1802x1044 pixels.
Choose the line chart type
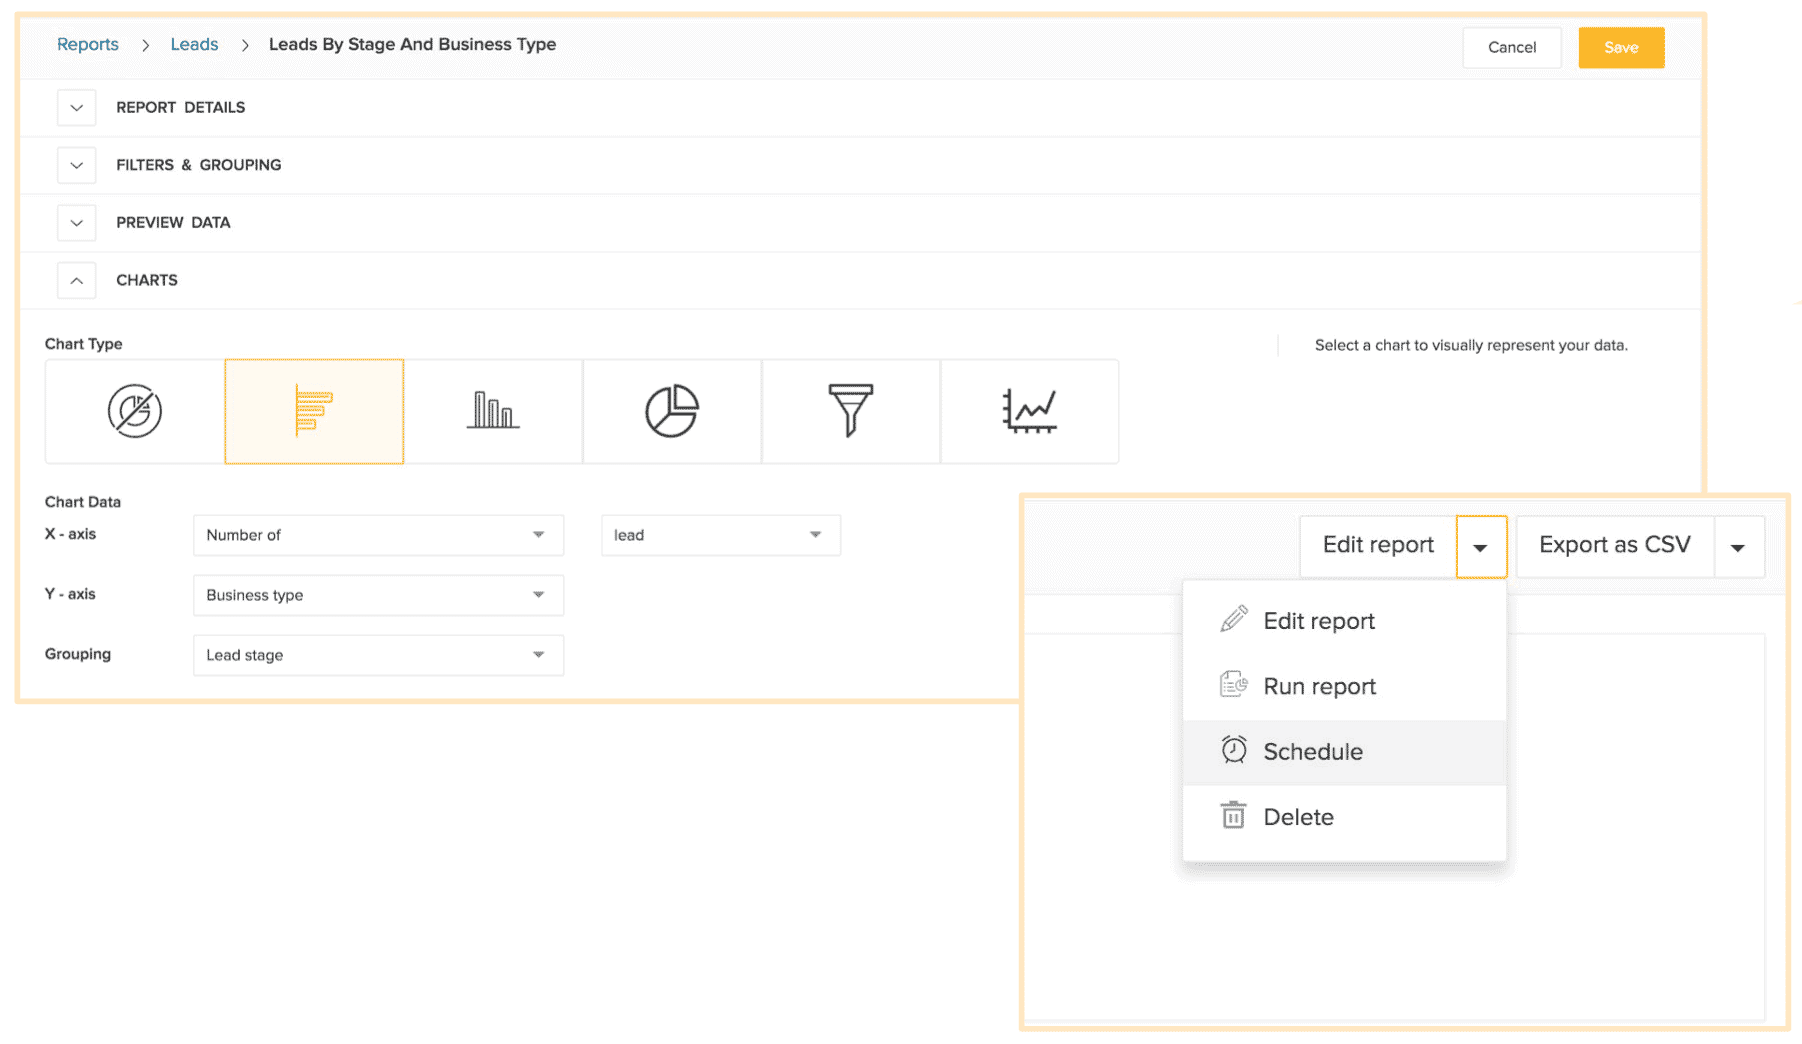1029,411
